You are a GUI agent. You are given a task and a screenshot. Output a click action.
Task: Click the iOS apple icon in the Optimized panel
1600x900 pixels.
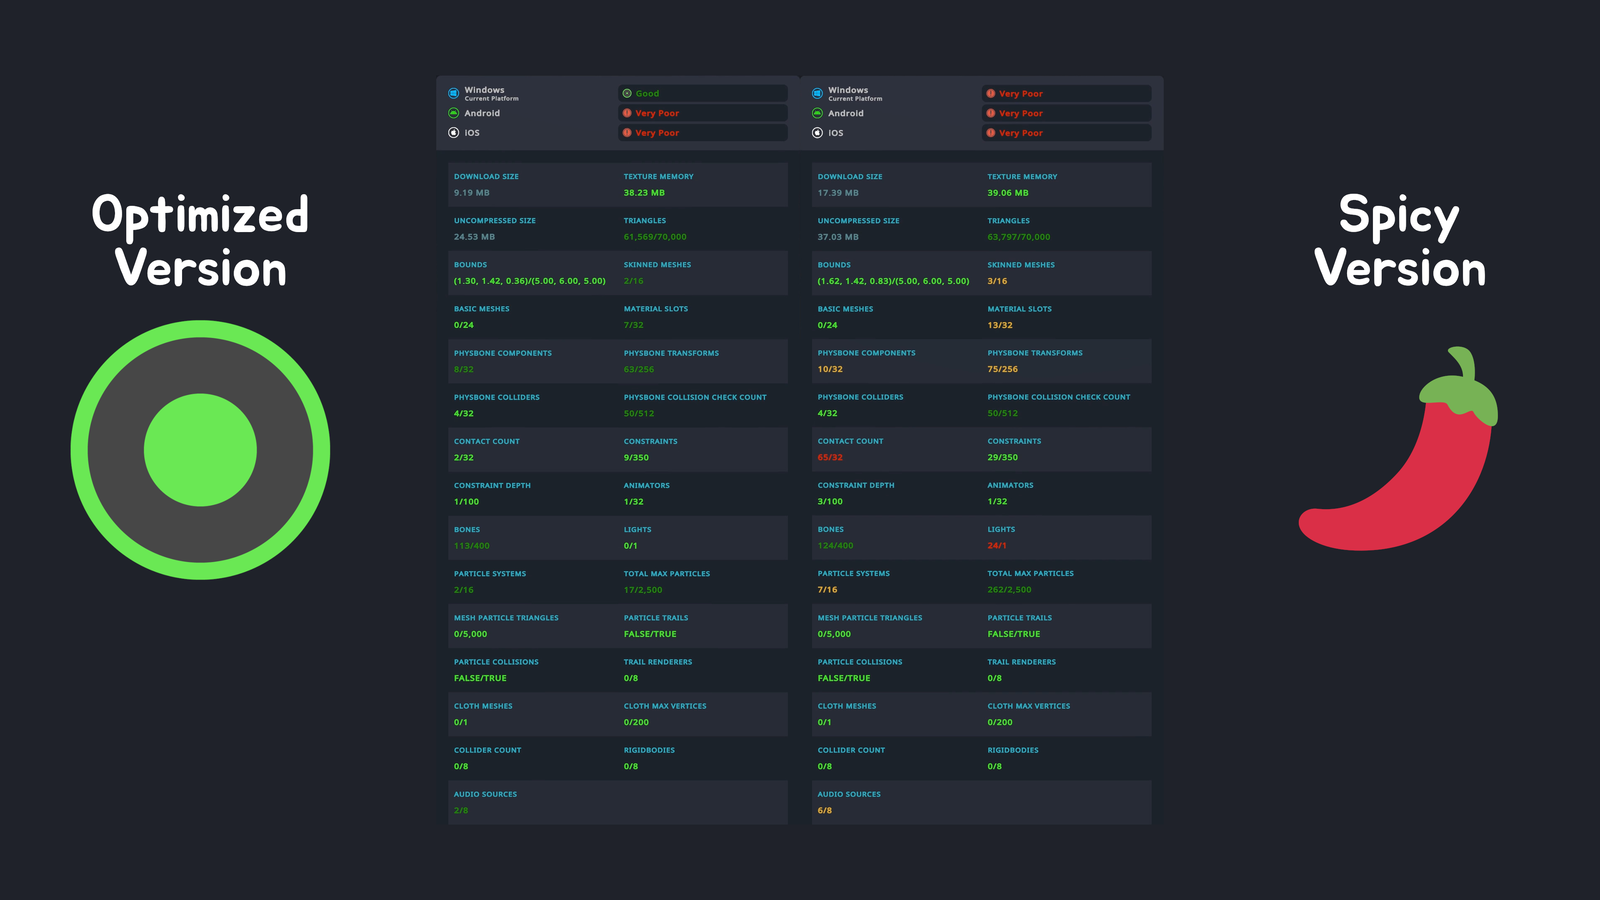(x=454, y=132)
